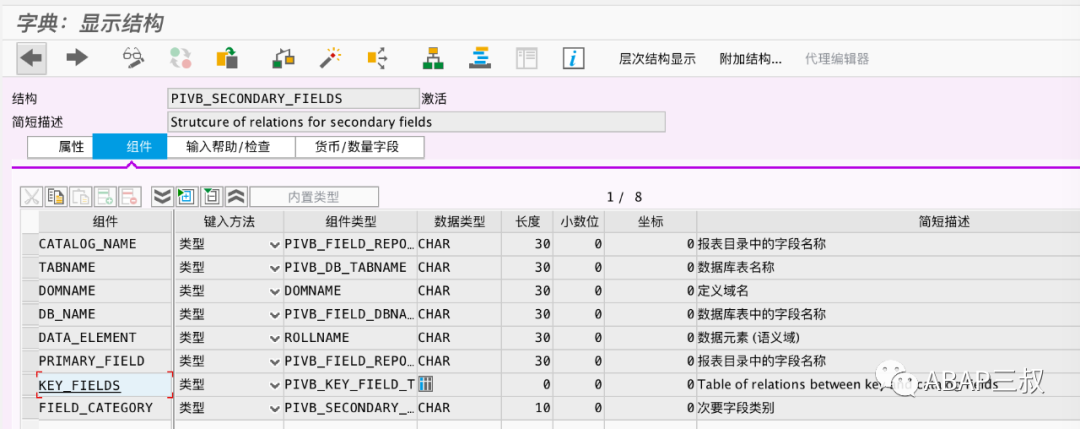This screenshot has height=429, width=1080.
Task: Click the 代理编辑器 button
Action: click(837, 59)
